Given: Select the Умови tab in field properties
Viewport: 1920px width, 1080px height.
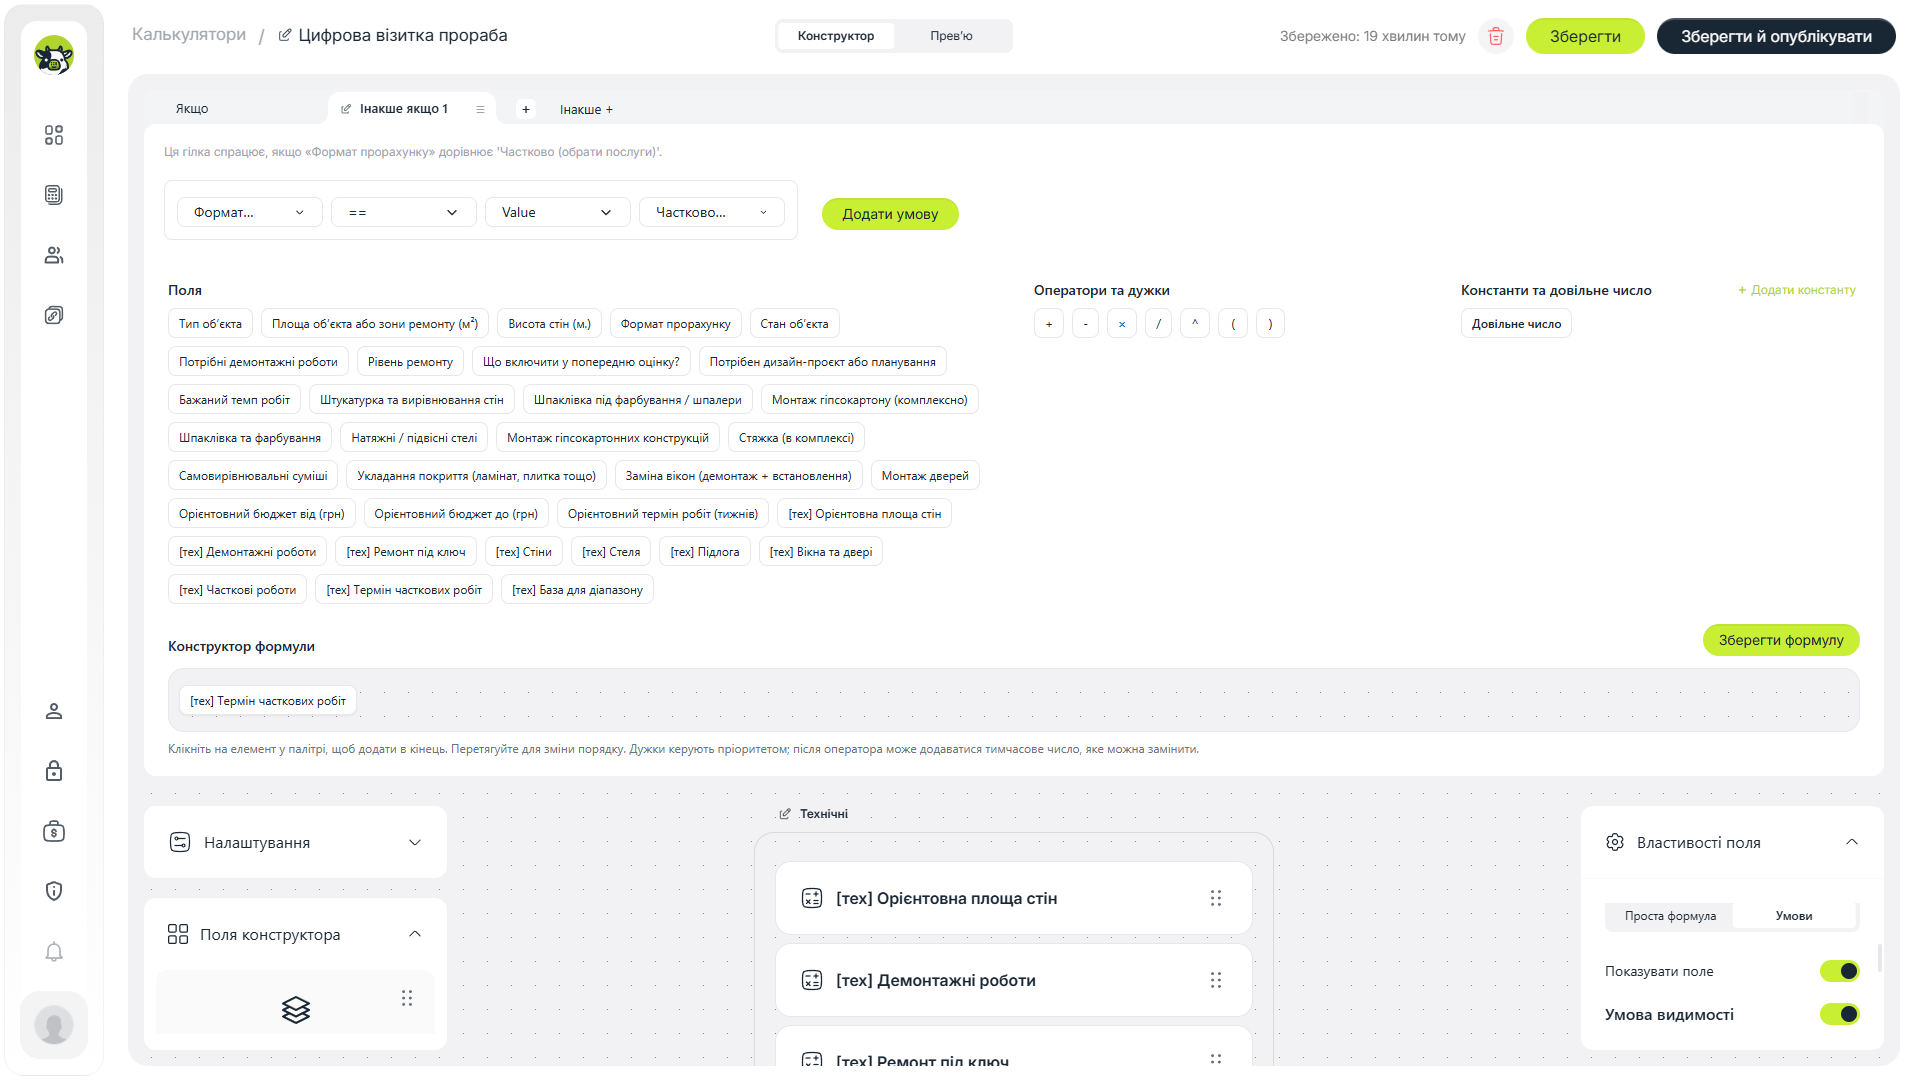Looking at the screenshot, I should tap(1794, 916).
